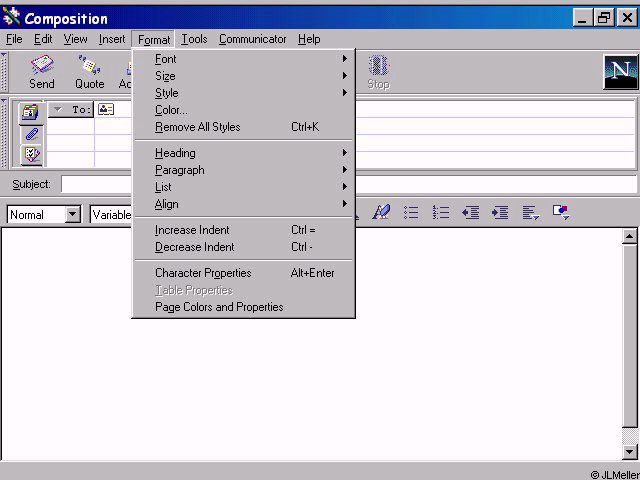640x480 pixels.
Task: Open the alignment toolbar dropdown icon
Action: point(531,212)
